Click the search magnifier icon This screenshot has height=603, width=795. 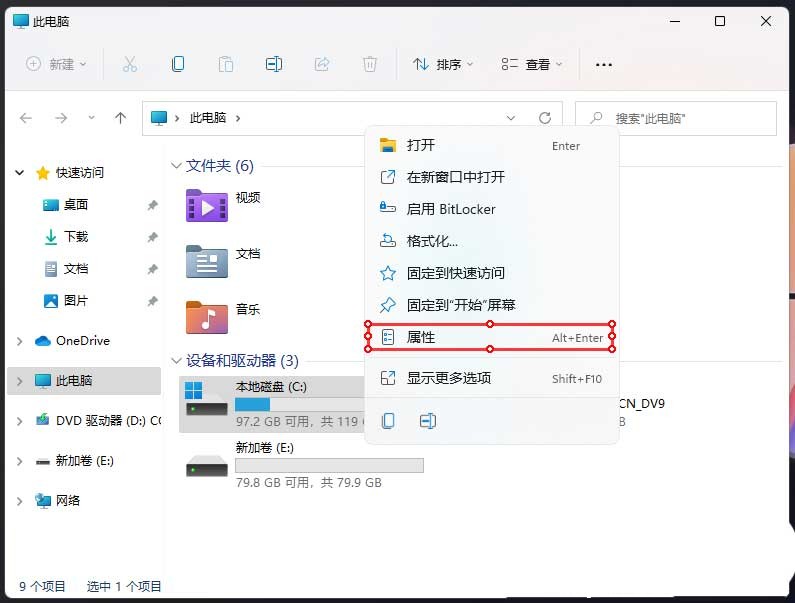coord(596,118)
